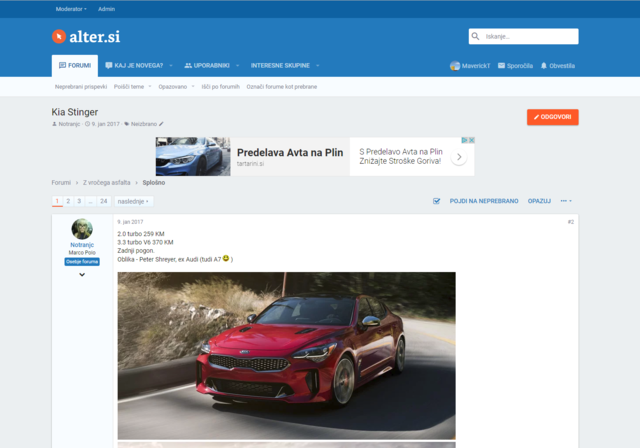Open Sporočila messages
This screenshot has height=448, width=640.
coord(515,66)
